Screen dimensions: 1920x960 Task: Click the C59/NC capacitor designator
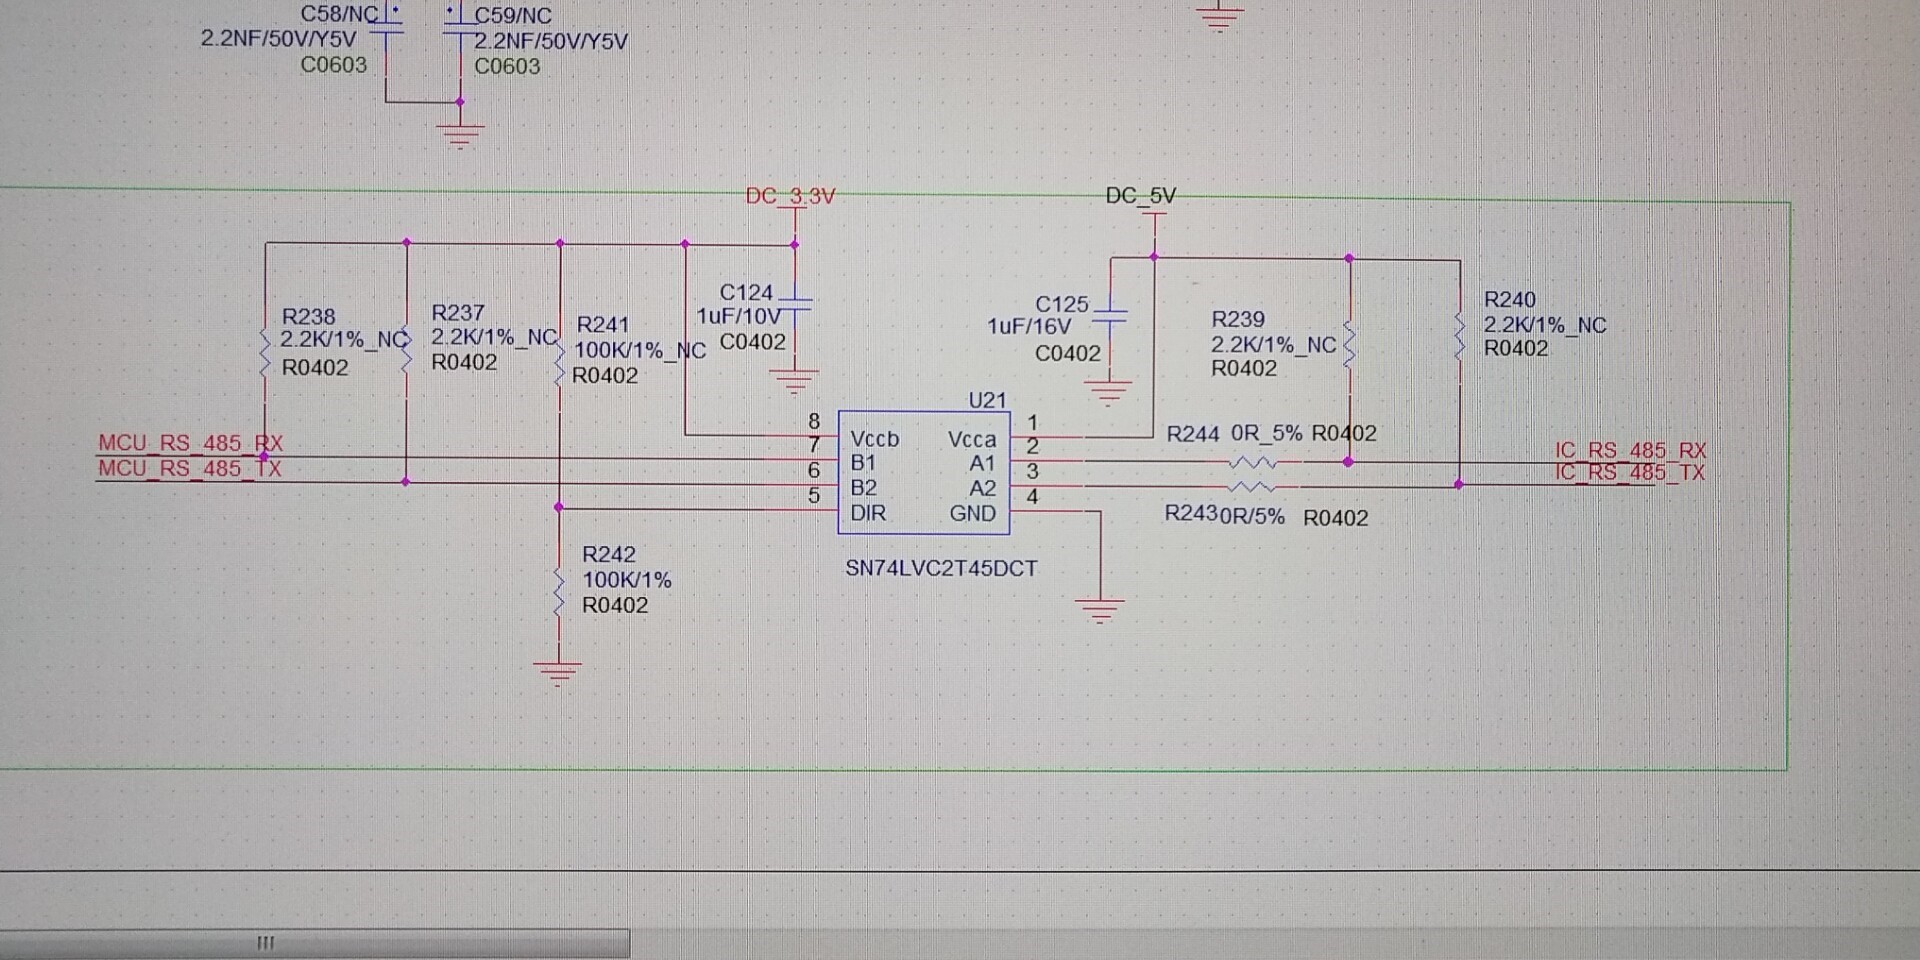click(513, 16)
